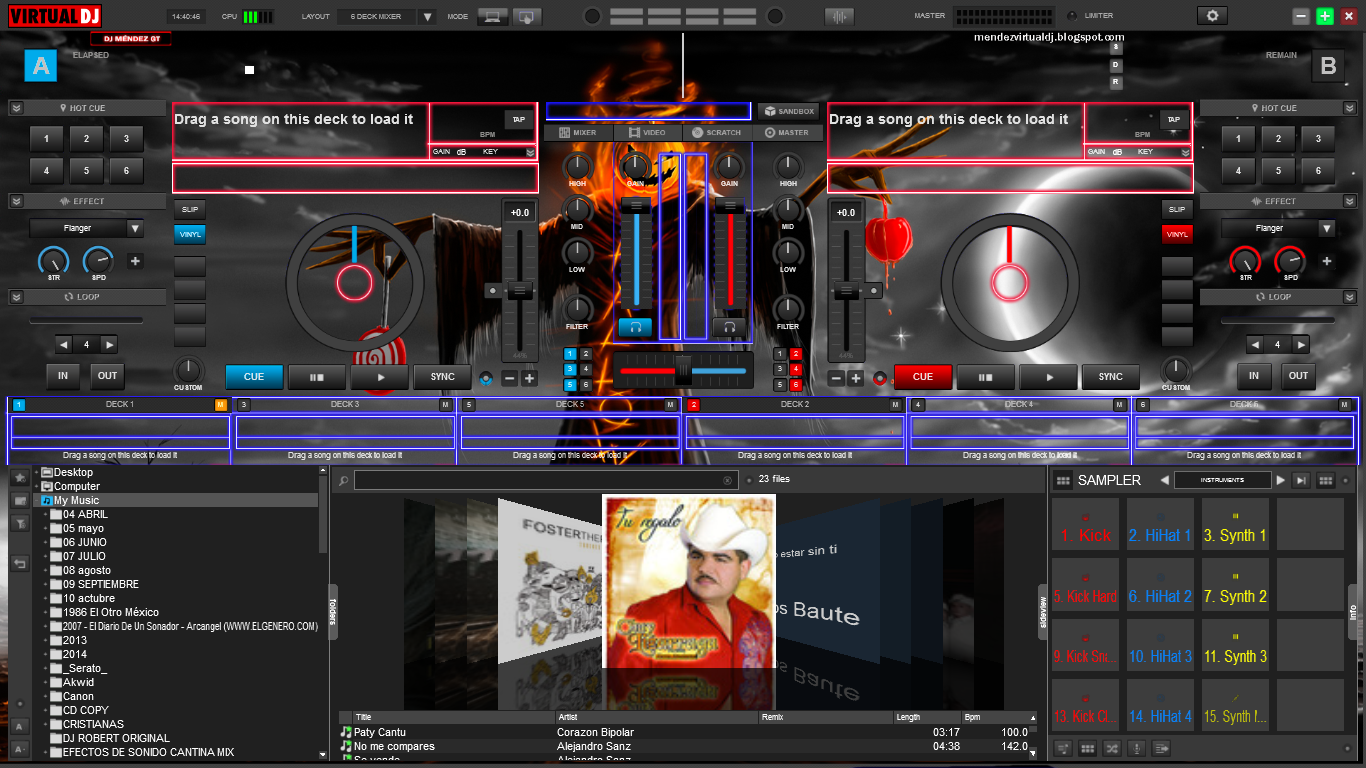The height and width of the screenshot is (768, 1366).
Task: Click the red CUE button on right deck
Action: [922, 377]
